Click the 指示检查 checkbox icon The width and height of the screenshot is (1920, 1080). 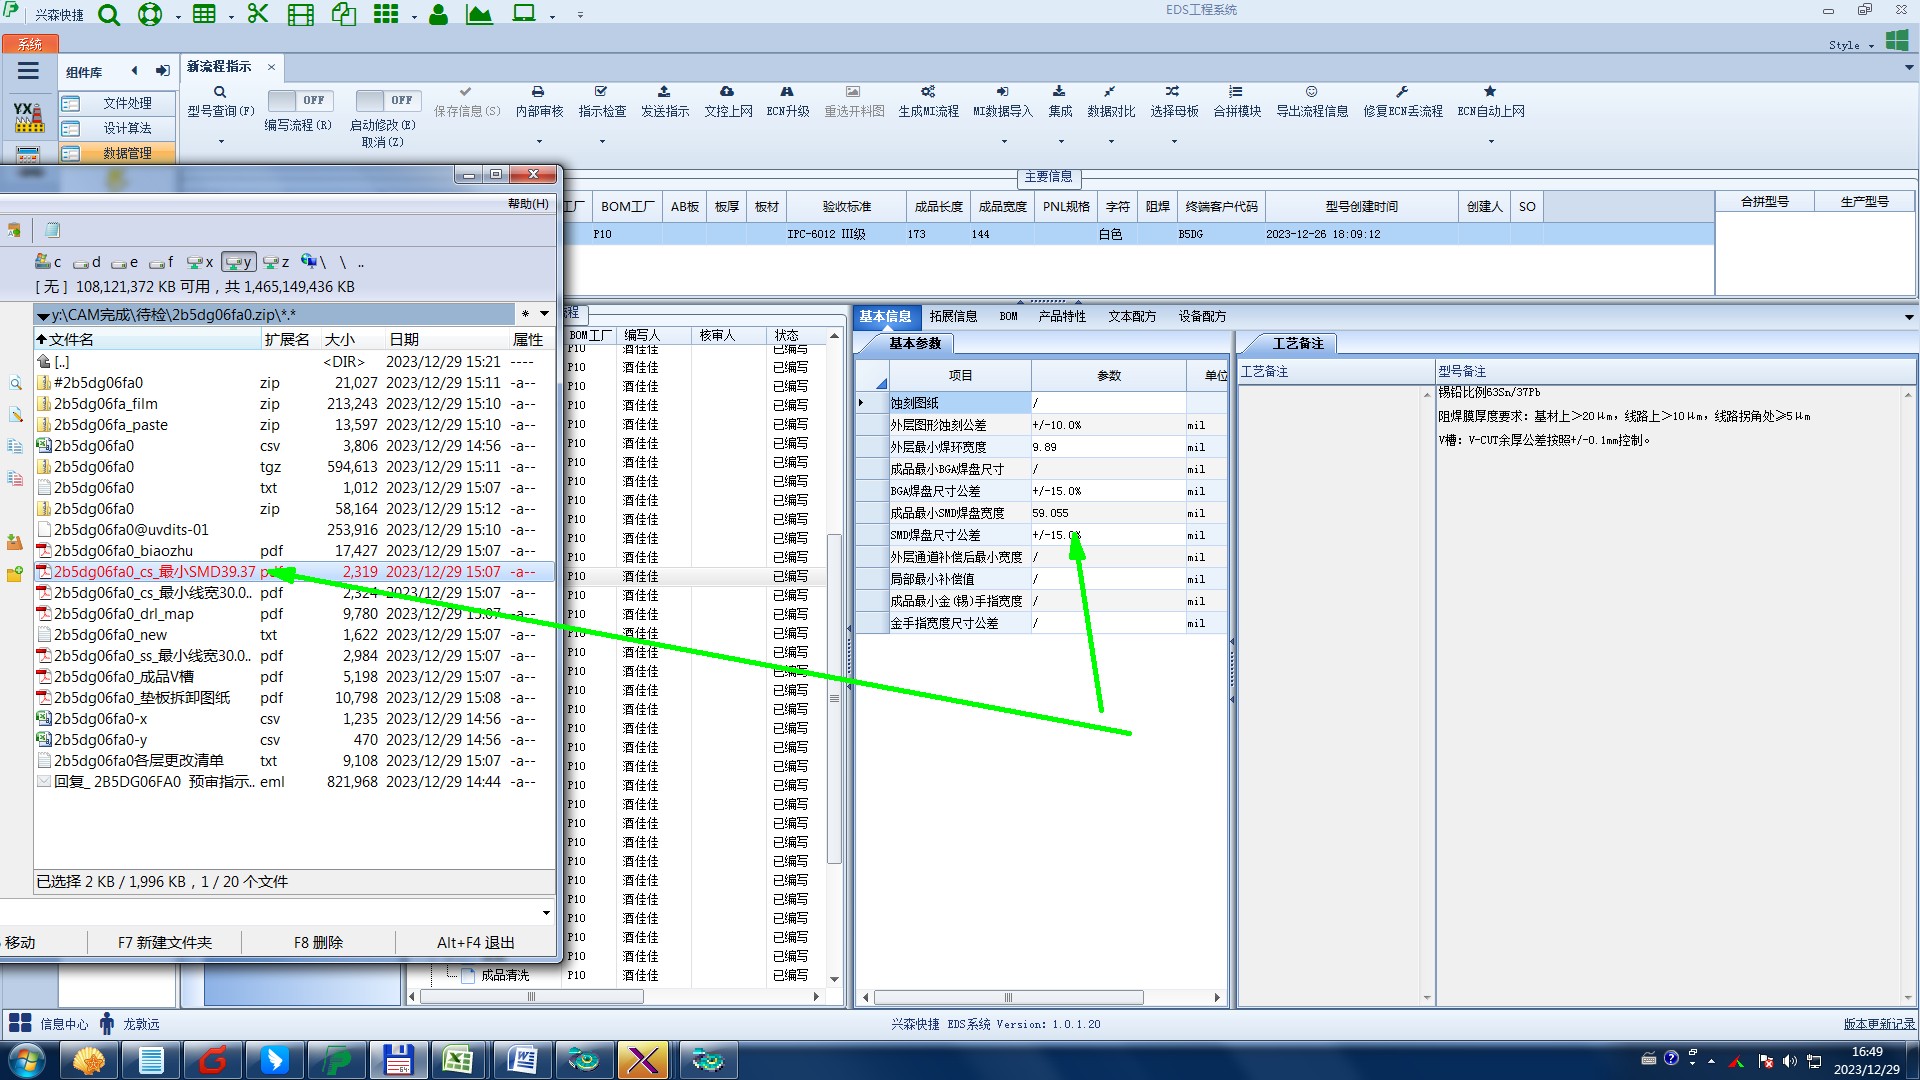601,92
